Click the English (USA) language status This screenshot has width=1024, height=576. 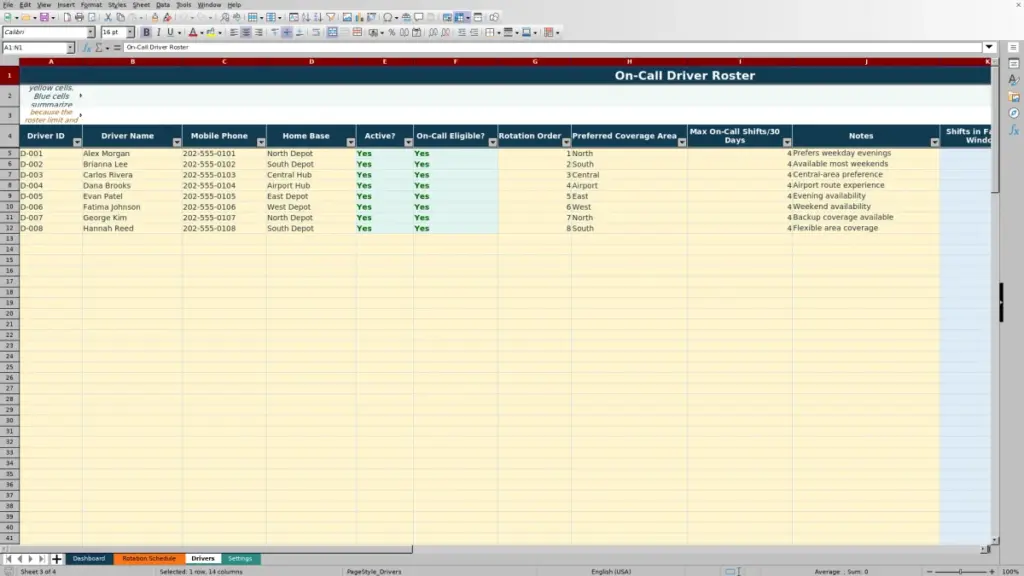coord(611,571)
